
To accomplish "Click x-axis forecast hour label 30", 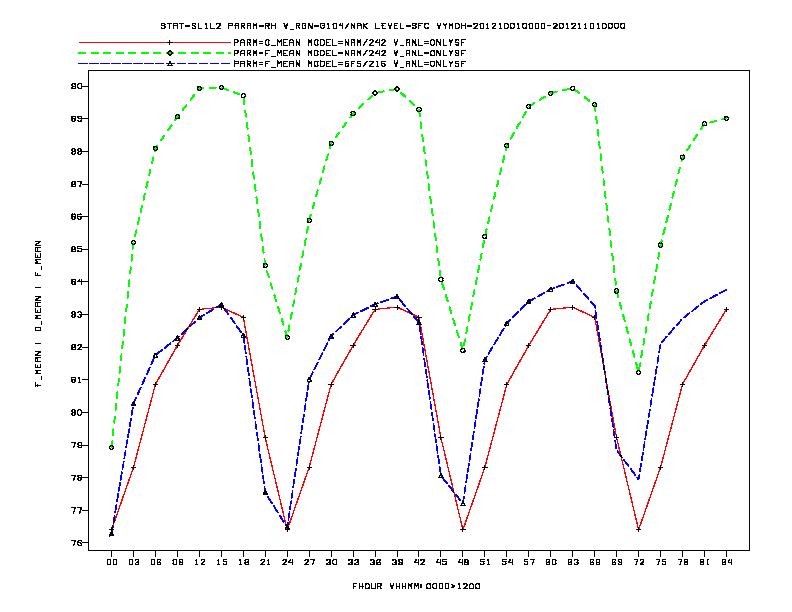I will [331, 562].
